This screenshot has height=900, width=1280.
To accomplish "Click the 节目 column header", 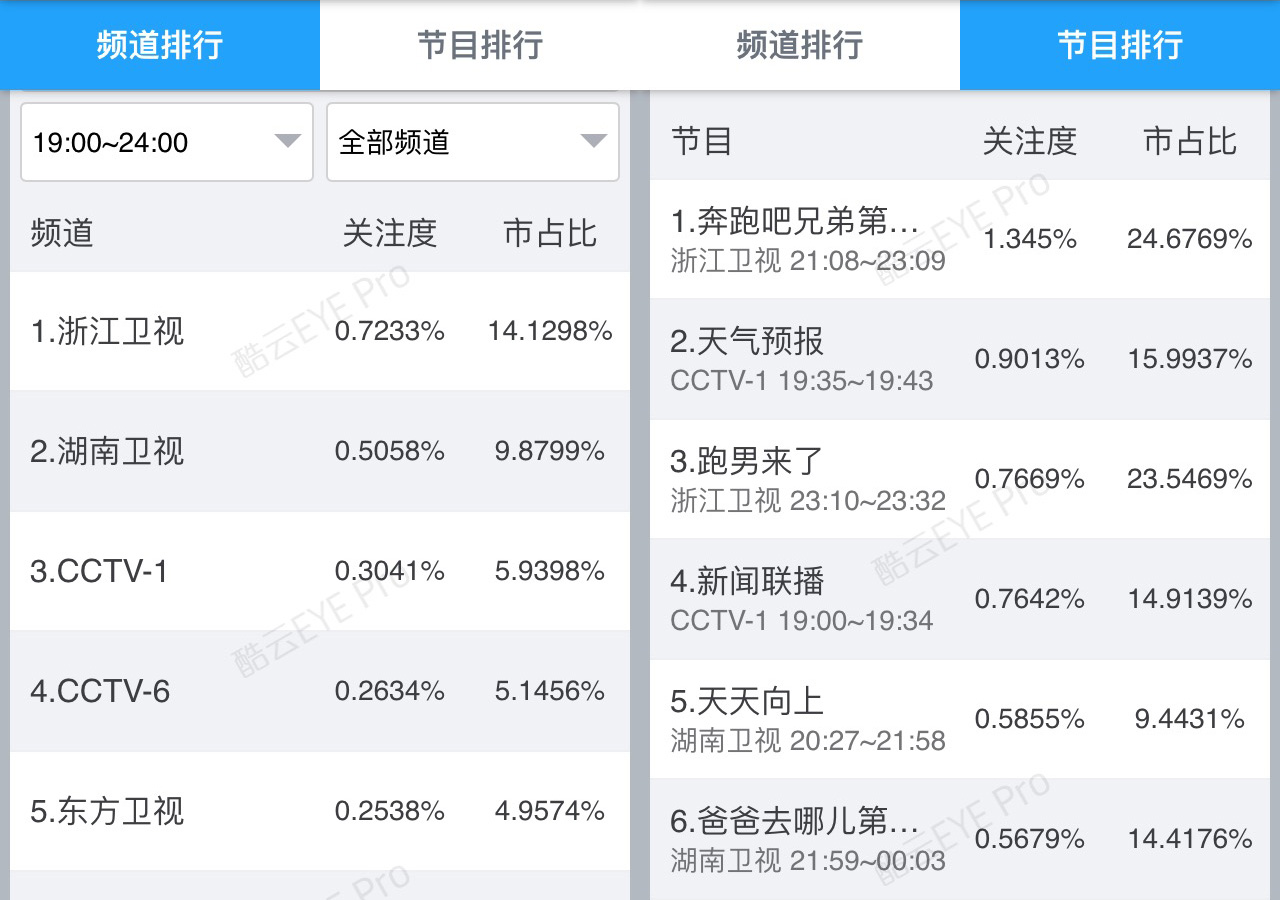I will [x=702, y=141].
